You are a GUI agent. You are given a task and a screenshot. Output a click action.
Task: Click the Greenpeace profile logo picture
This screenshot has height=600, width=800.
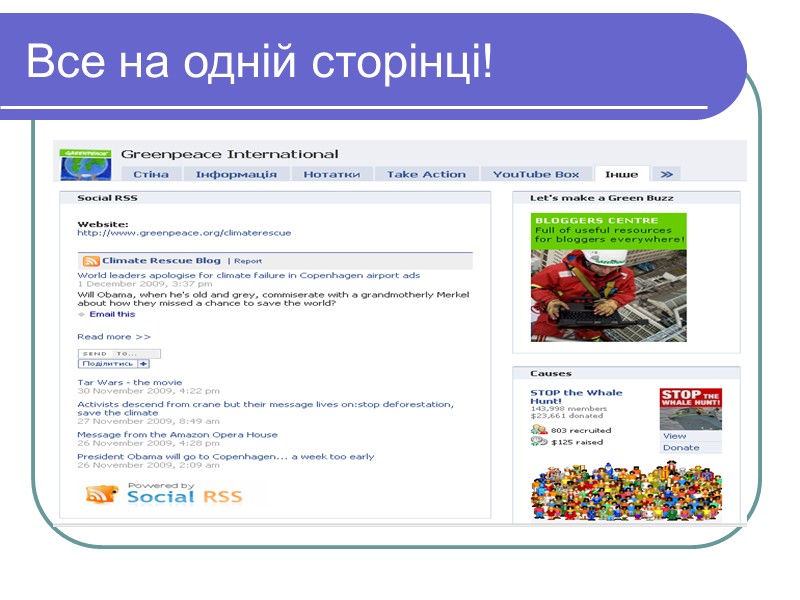85,164
